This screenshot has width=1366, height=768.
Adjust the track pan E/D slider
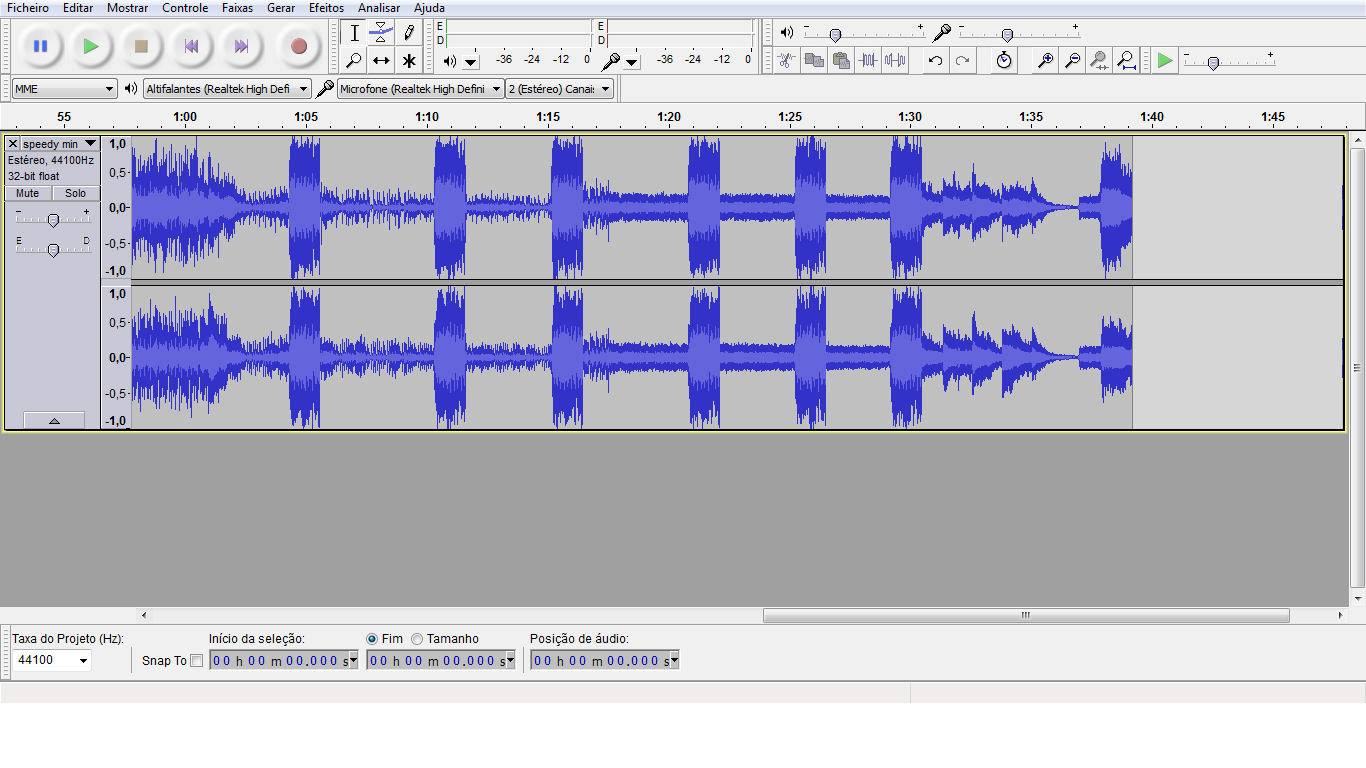click(54, 249)
